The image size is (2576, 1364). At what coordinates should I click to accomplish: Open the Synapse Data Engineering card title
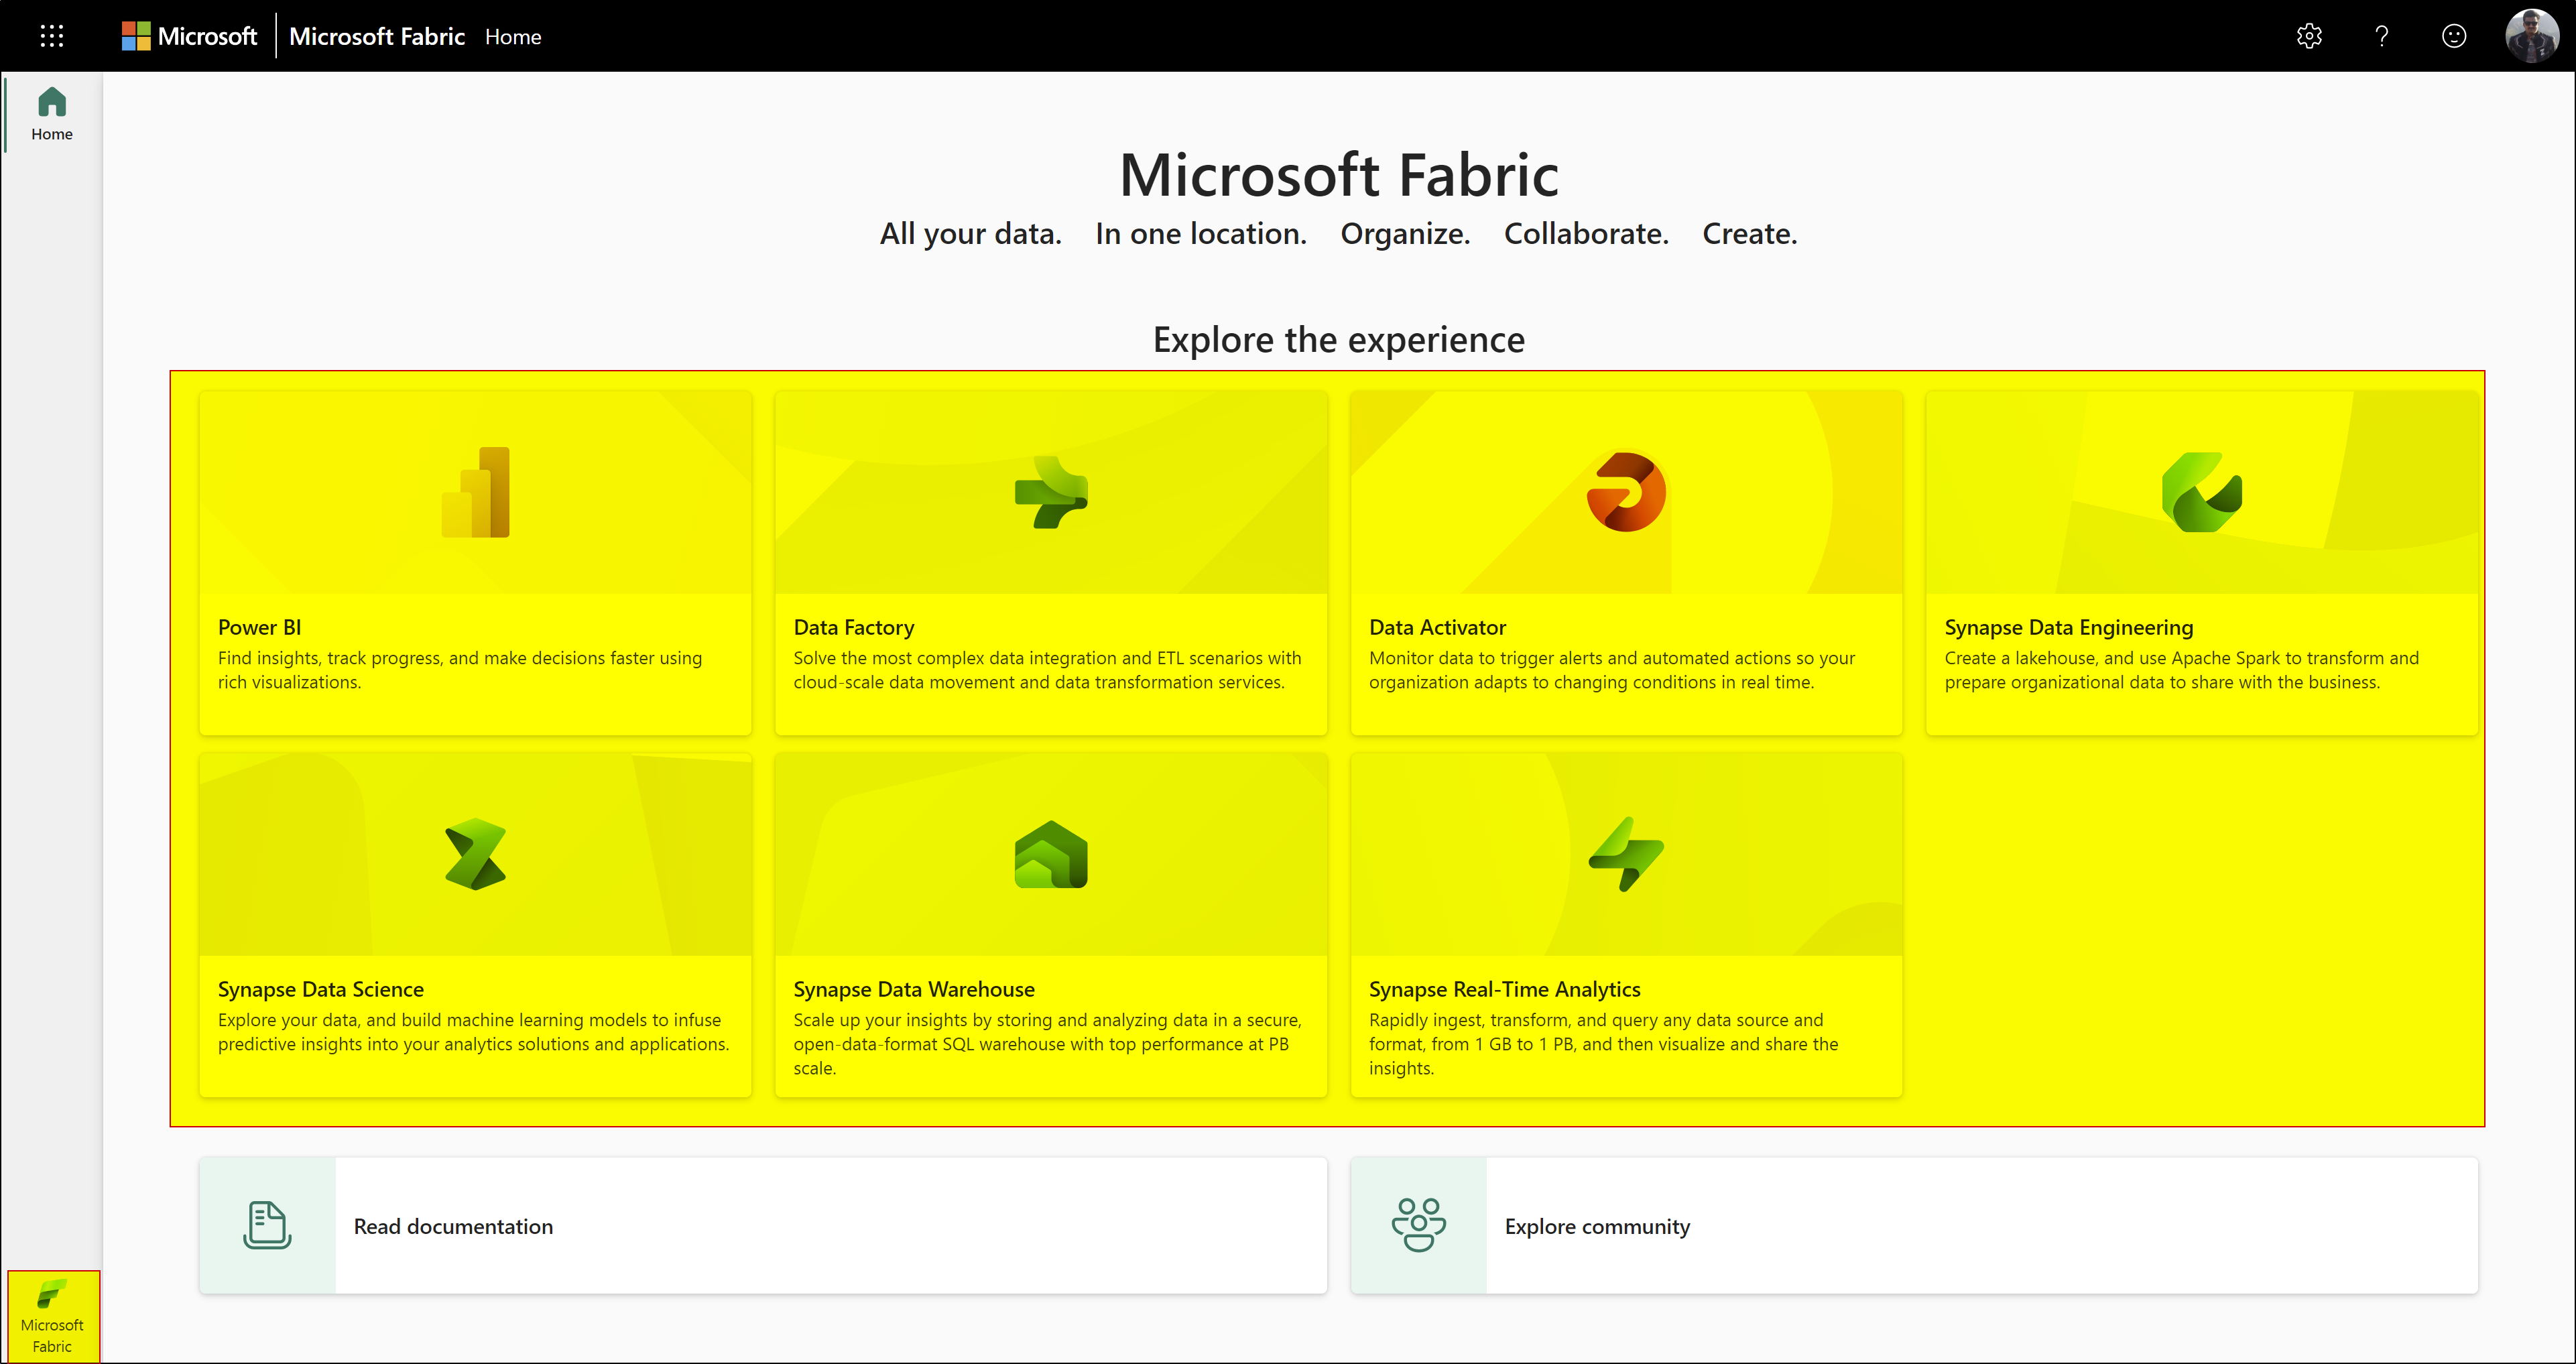[2069, 627]
